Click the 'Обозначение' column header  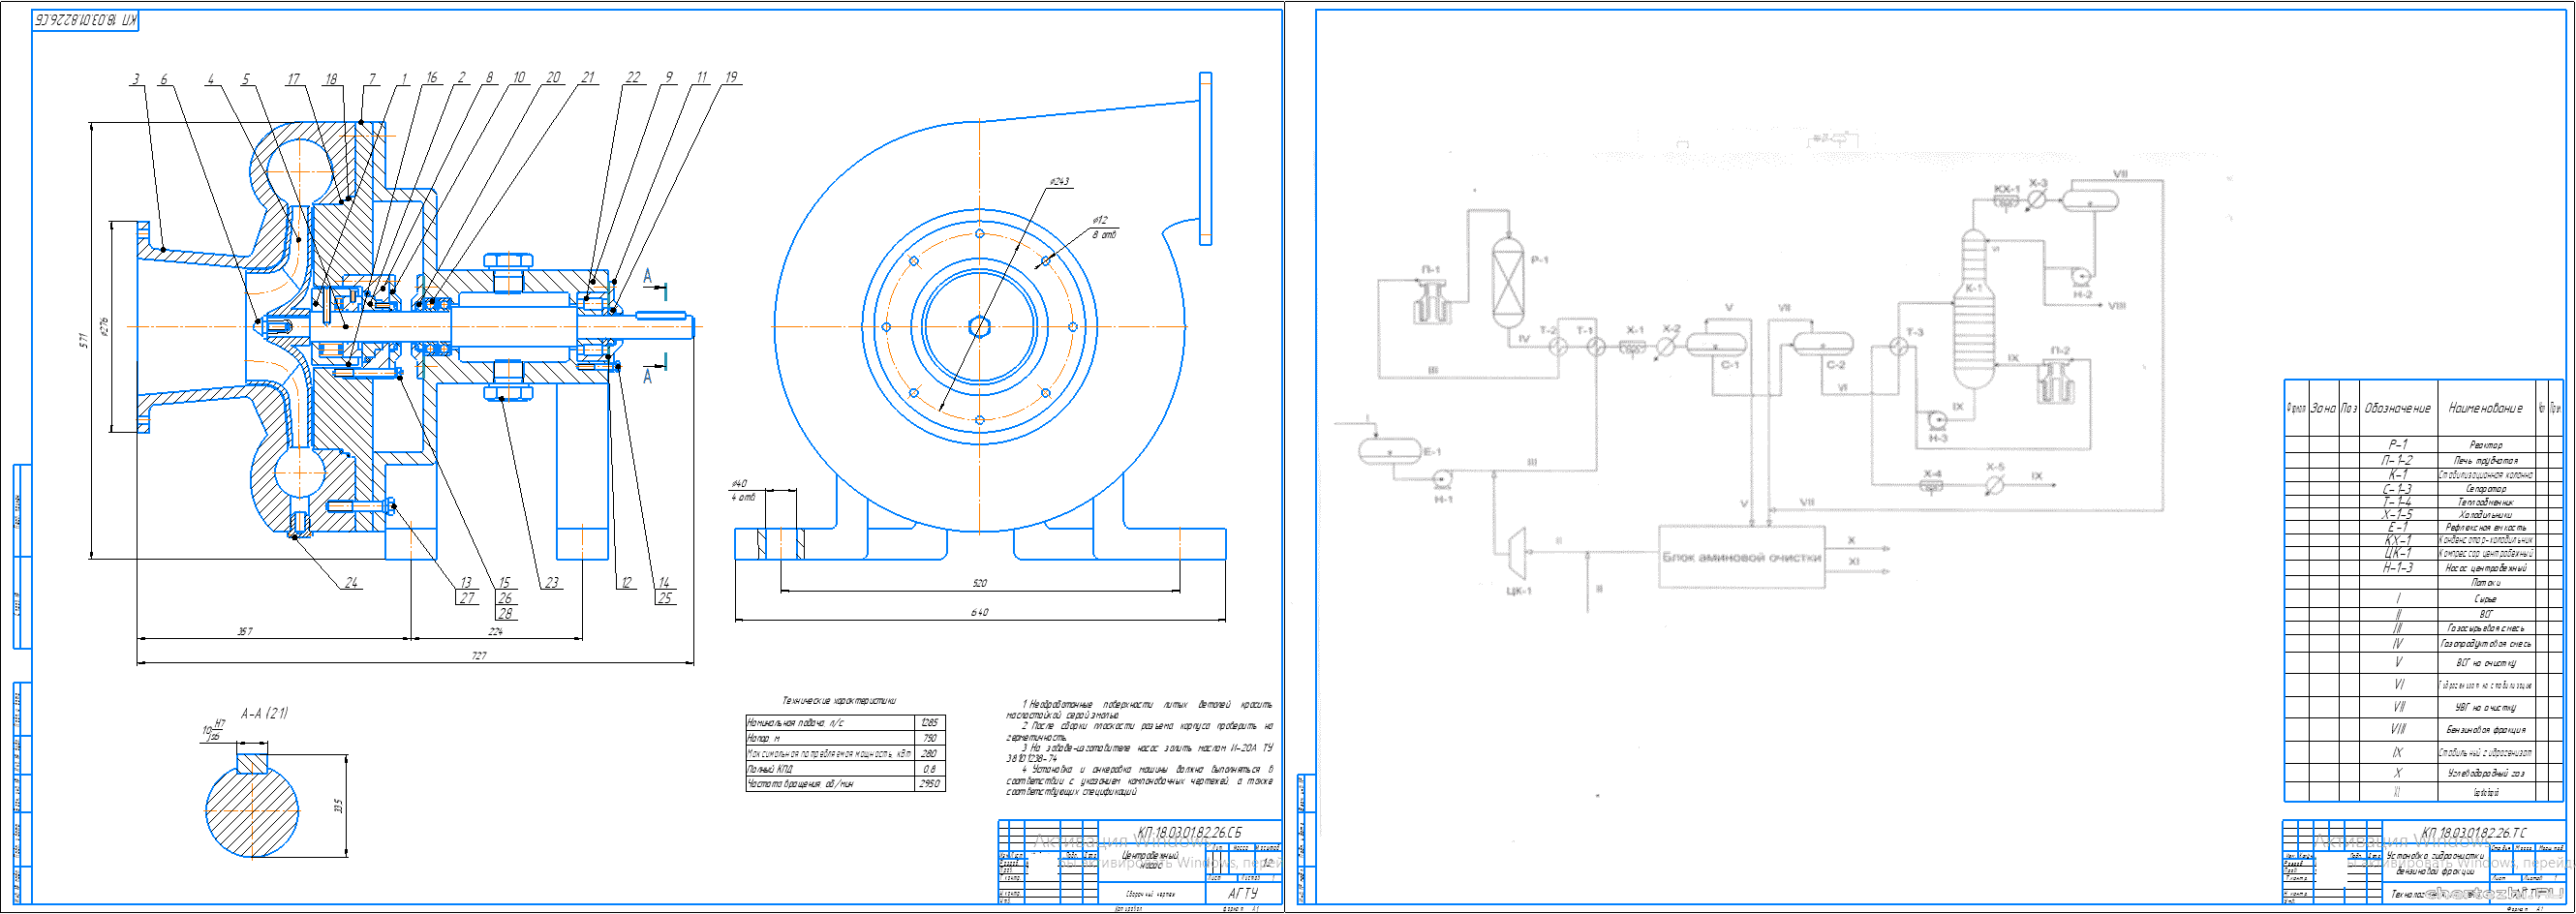pos(2398,408)
